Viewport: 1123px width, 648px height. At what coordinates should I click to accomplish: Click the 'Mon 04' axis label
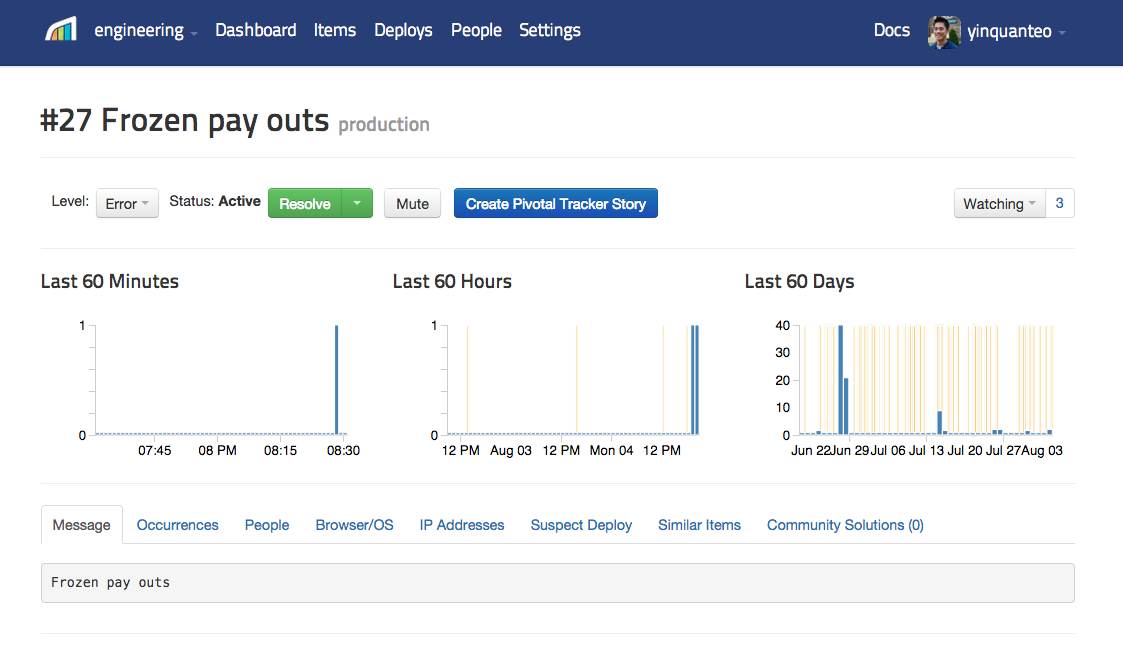612,450
